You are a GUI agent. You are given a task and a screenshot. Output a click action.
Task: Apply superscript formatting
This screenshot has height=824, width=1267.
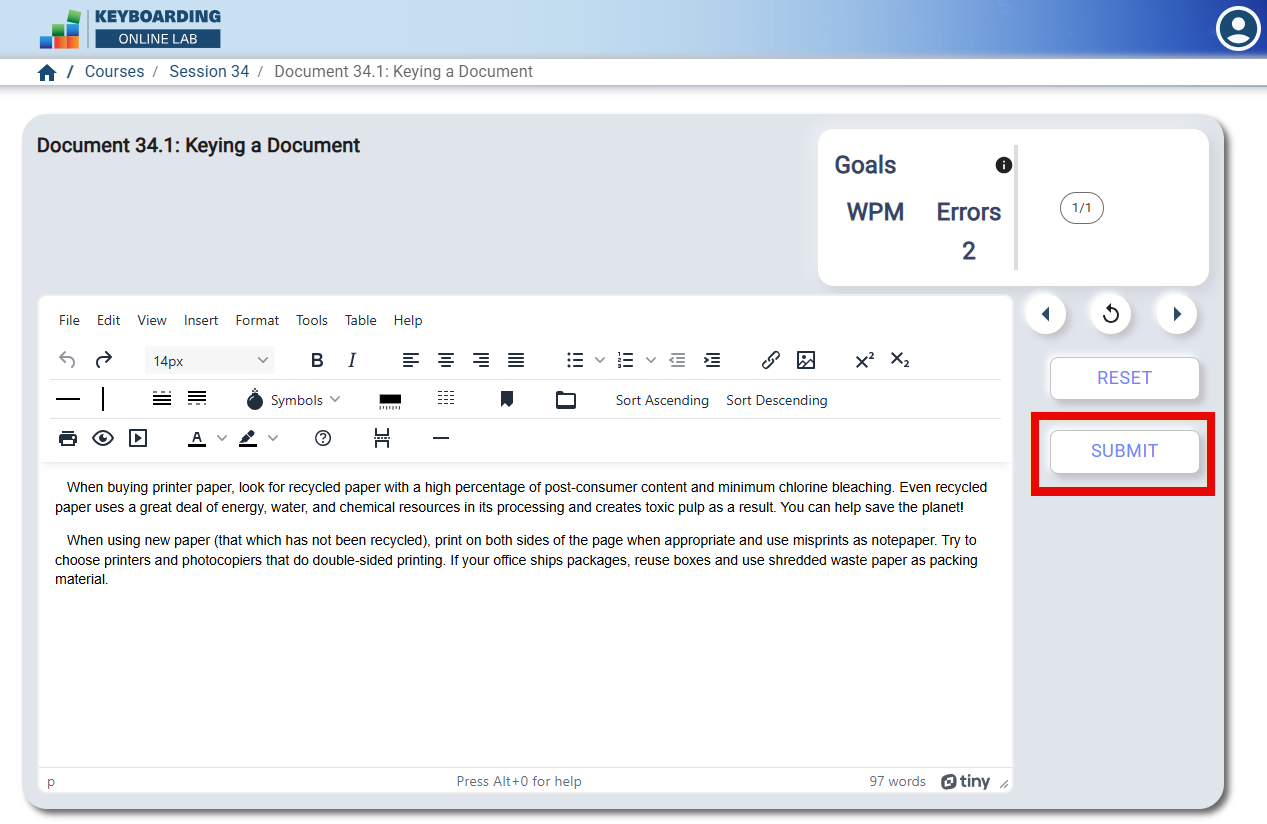pos(863,360)
